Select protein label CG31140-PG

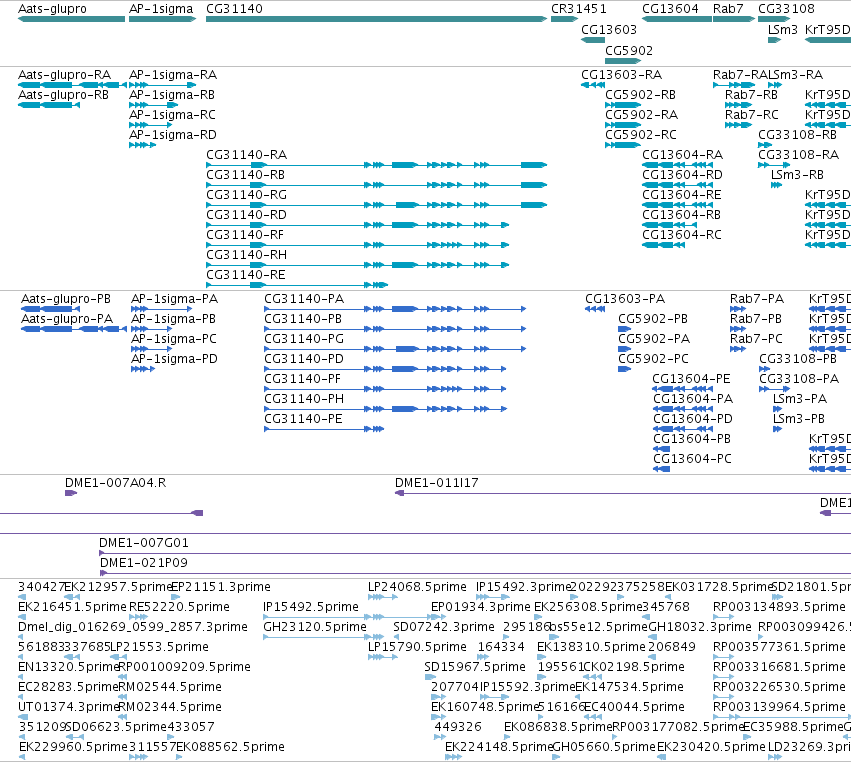click(304, 339)
